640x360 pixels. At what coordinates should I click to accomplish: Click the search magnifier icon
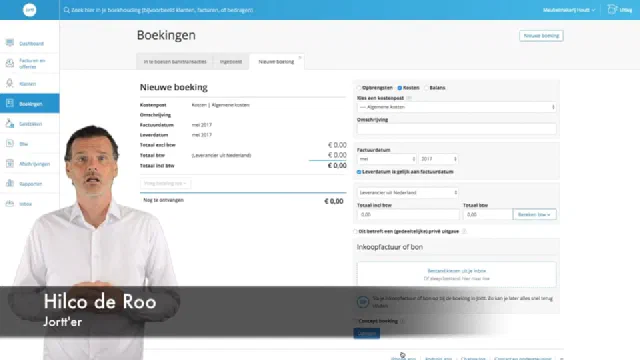[x=67, y=10]
